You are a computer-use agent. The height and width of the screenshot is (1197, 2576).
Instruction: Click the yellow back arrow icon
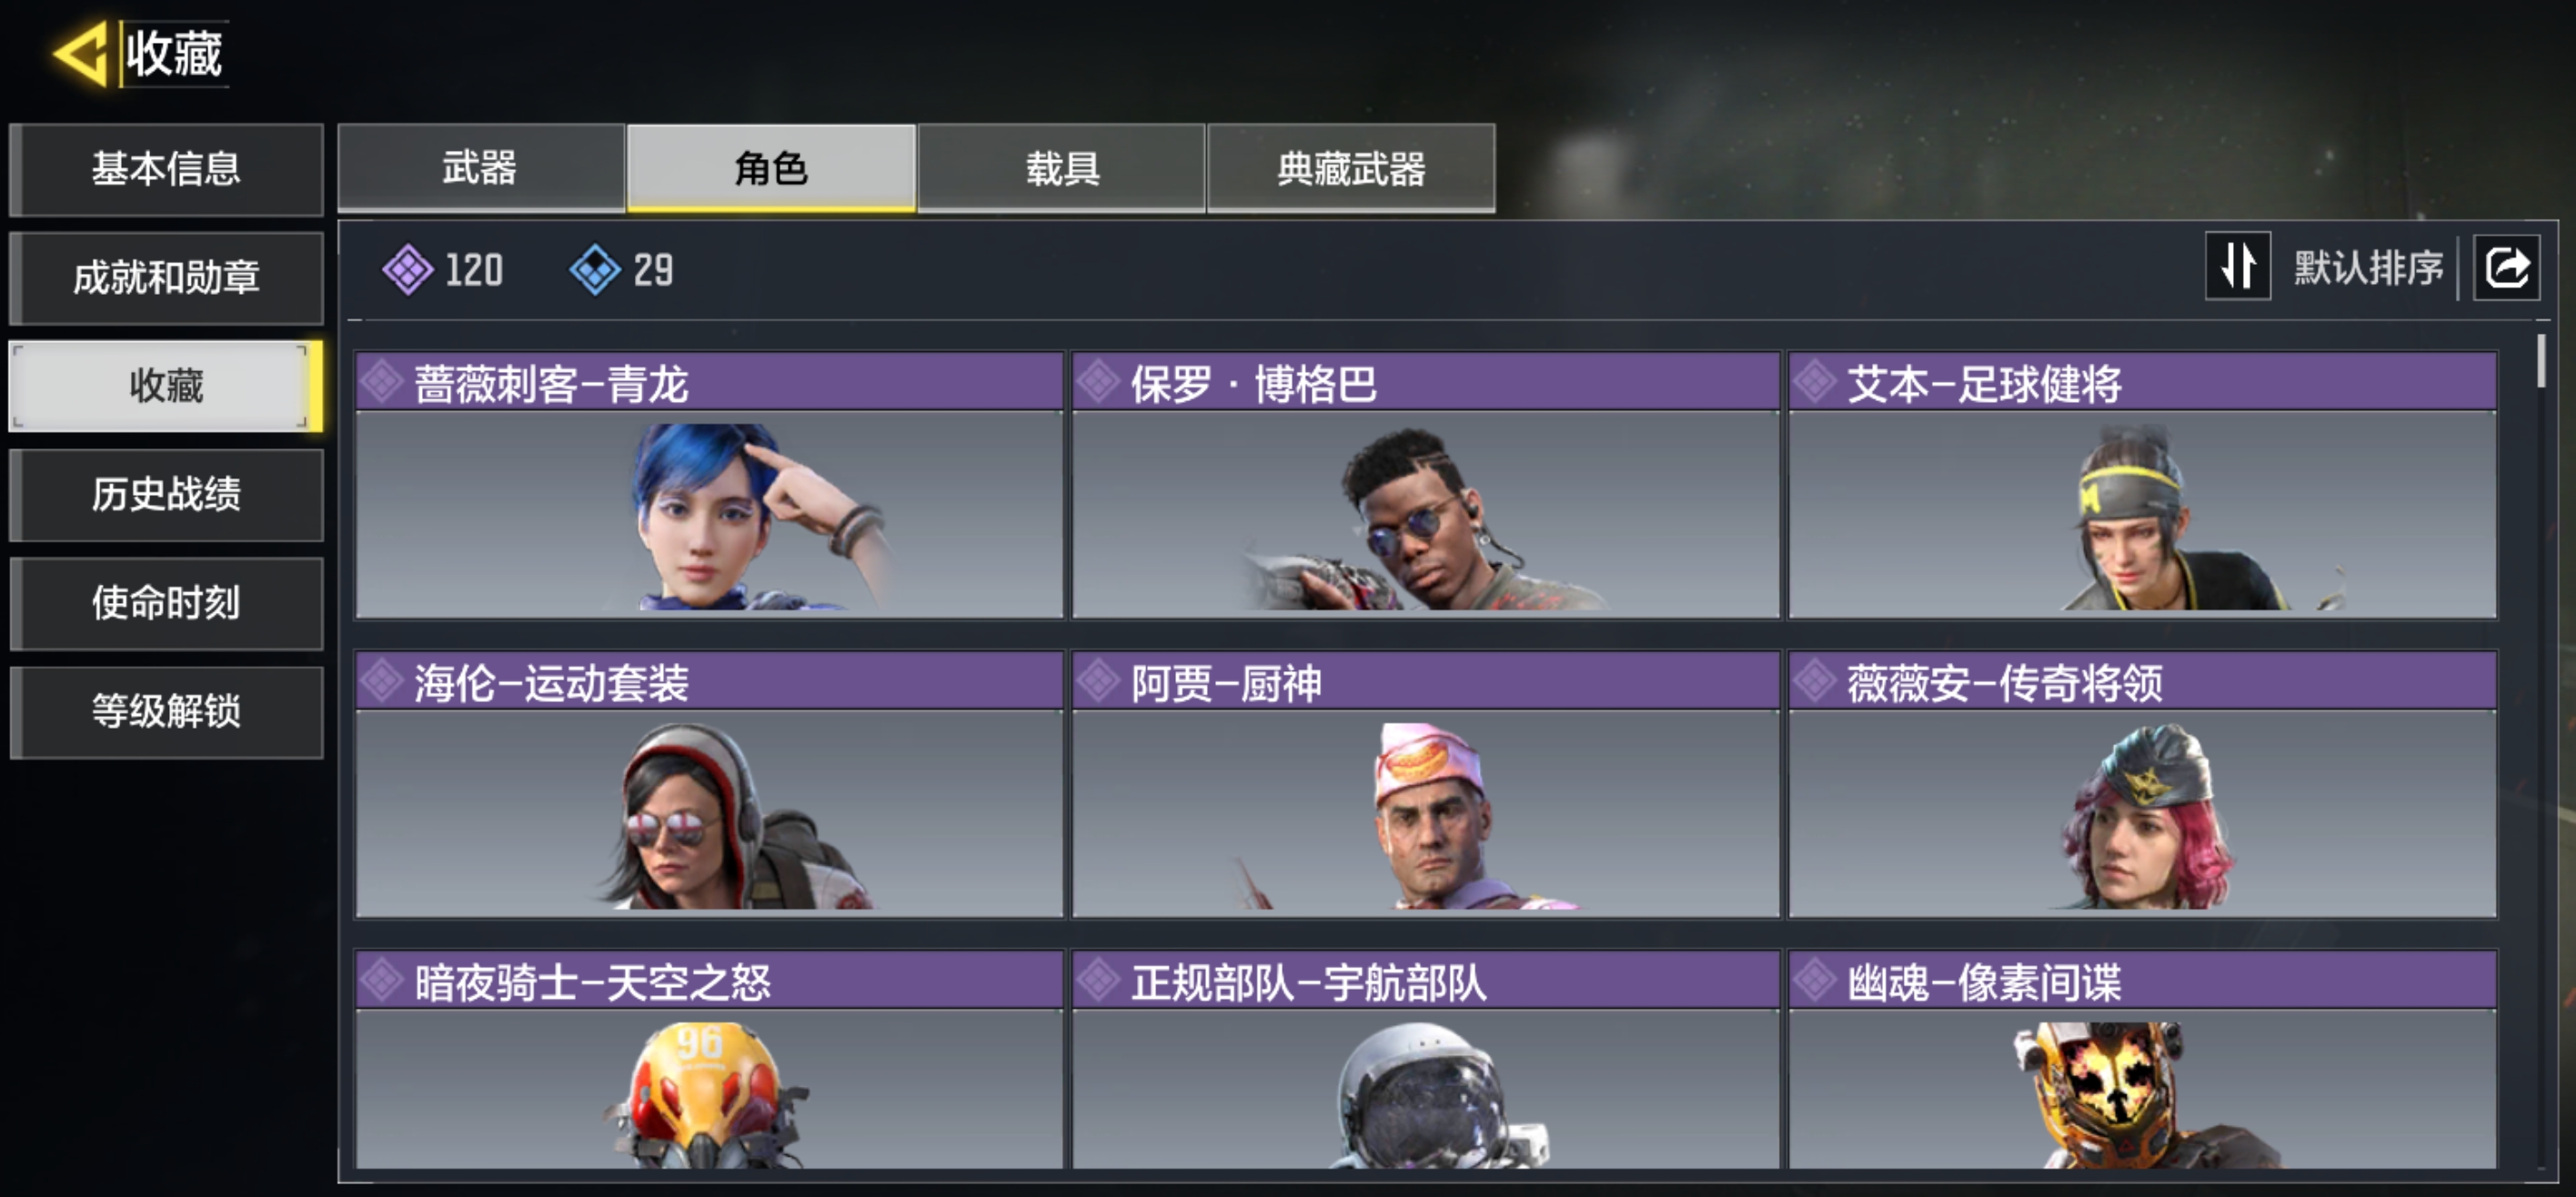point(81,54)
